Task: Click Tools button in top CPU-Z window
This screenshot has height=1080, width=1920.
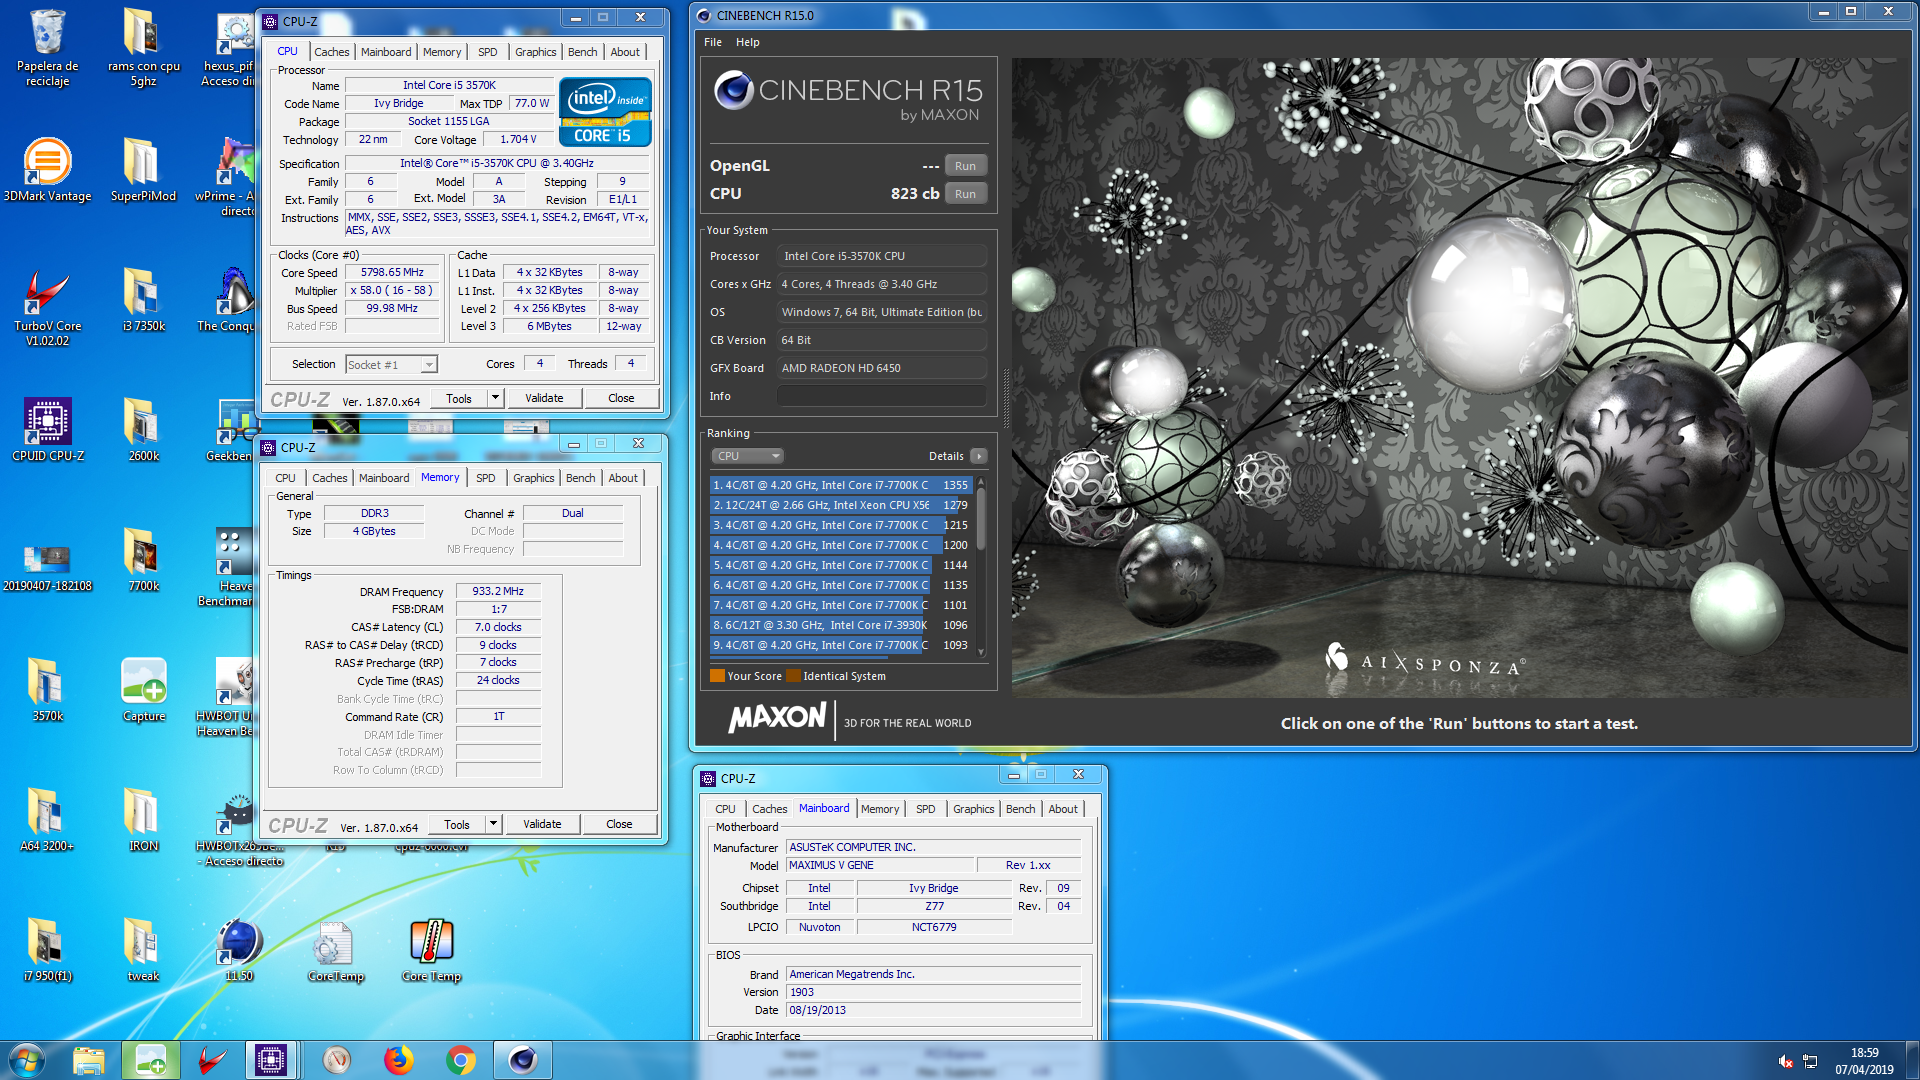Action: (x=459, y=398)
